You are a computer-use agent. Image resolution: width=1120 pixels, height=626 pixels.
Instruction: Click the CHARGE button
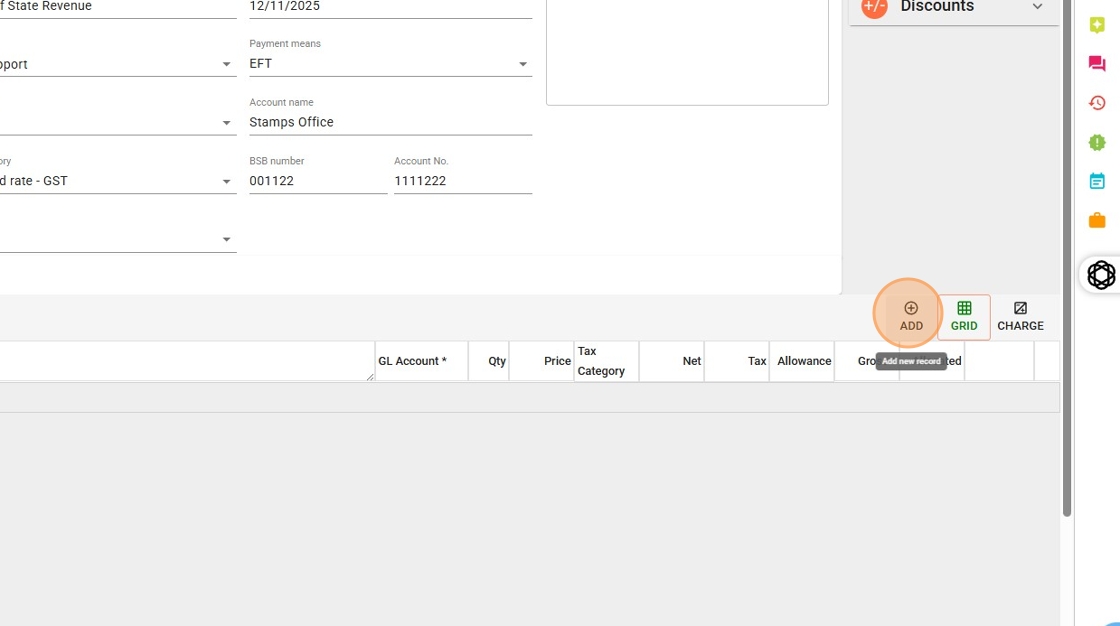click(1020, 316)
